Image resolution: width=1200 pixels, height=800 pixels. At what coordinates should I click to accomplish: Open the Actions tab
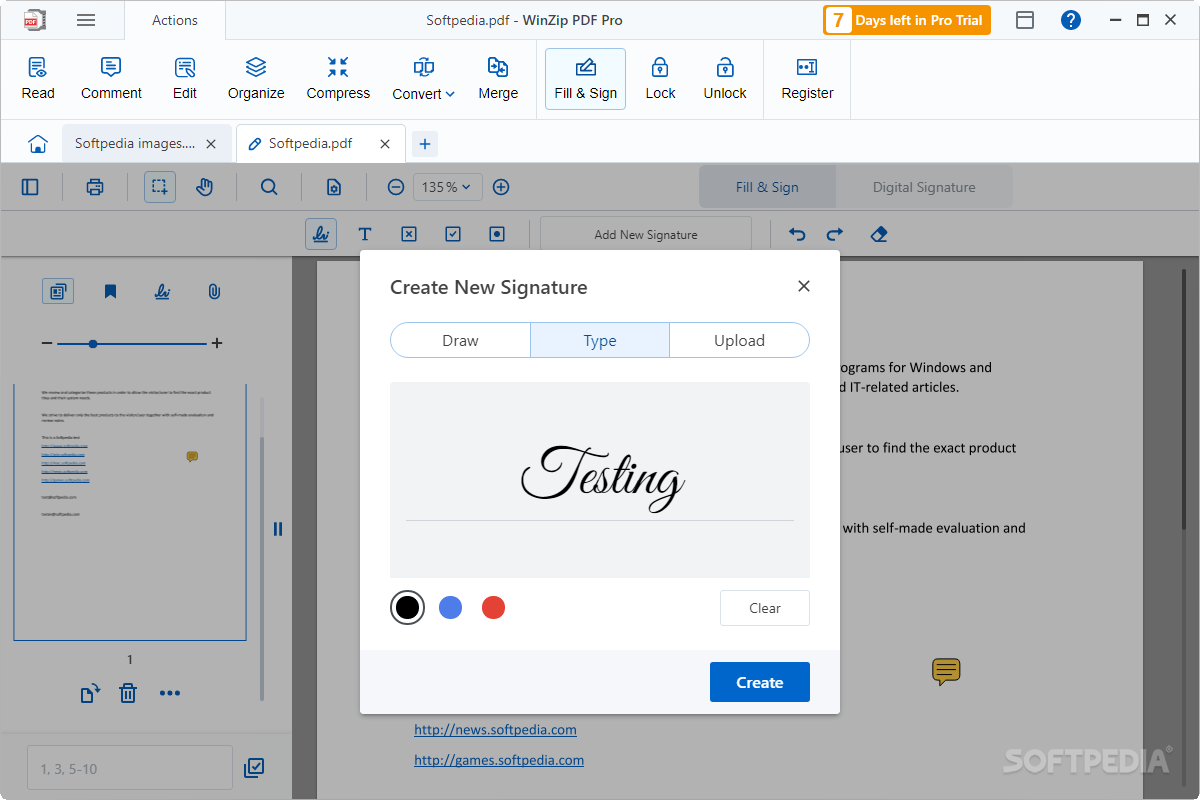coord(175,20)
